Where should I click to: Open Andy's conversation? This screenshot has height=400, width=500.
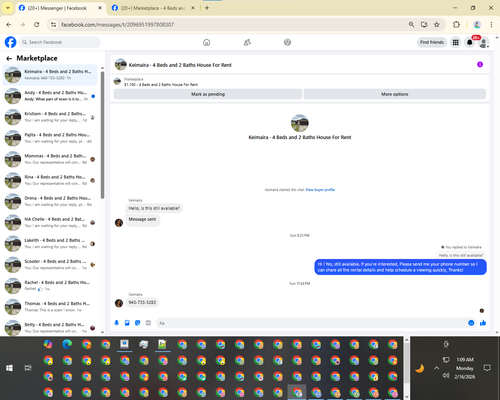[x=50, y=96]
